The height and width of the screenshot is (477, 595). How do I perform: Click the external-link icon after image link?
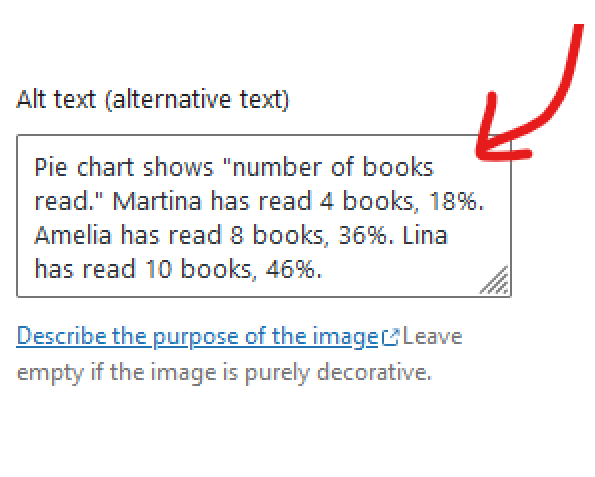(390, 337)
